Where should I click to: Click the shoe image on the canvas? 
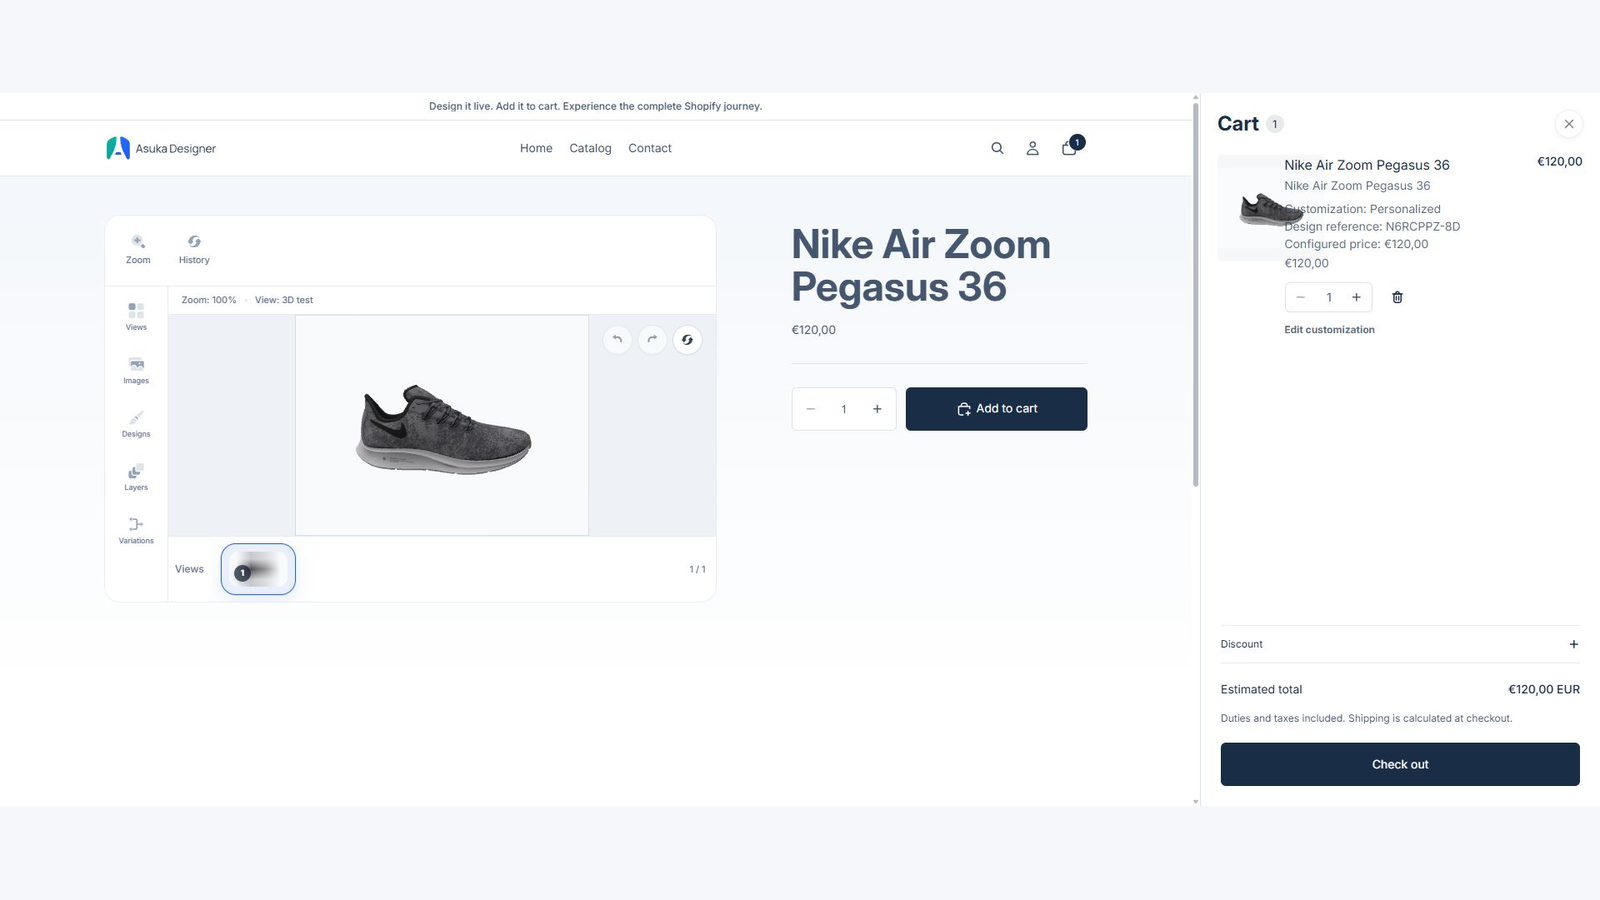(x=444, y=429)
